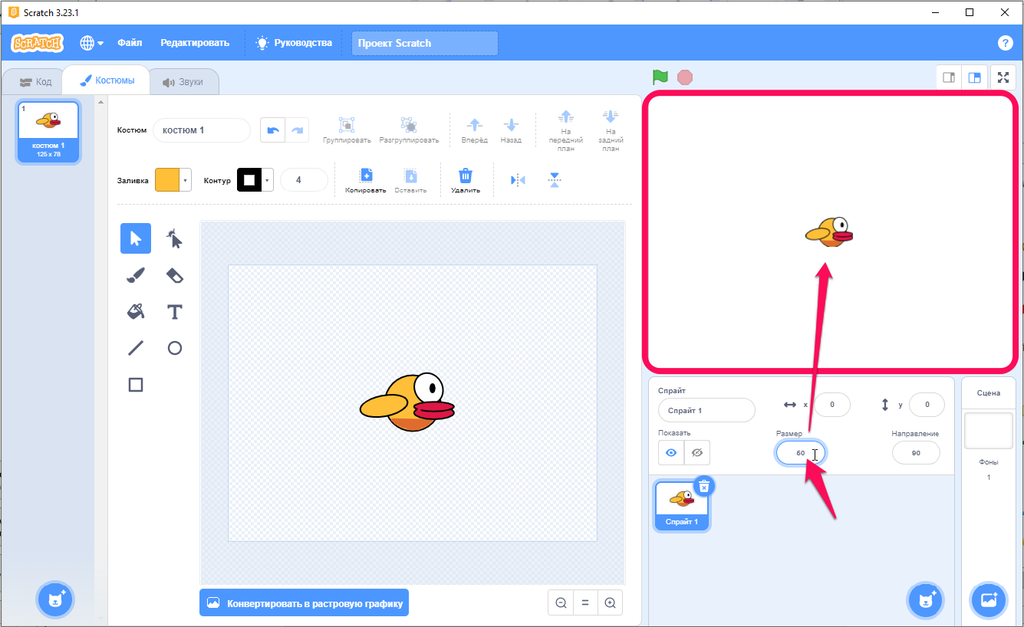1024x627 pixels.
Task: Move shape backward with Назад
Action: point(511,130)
